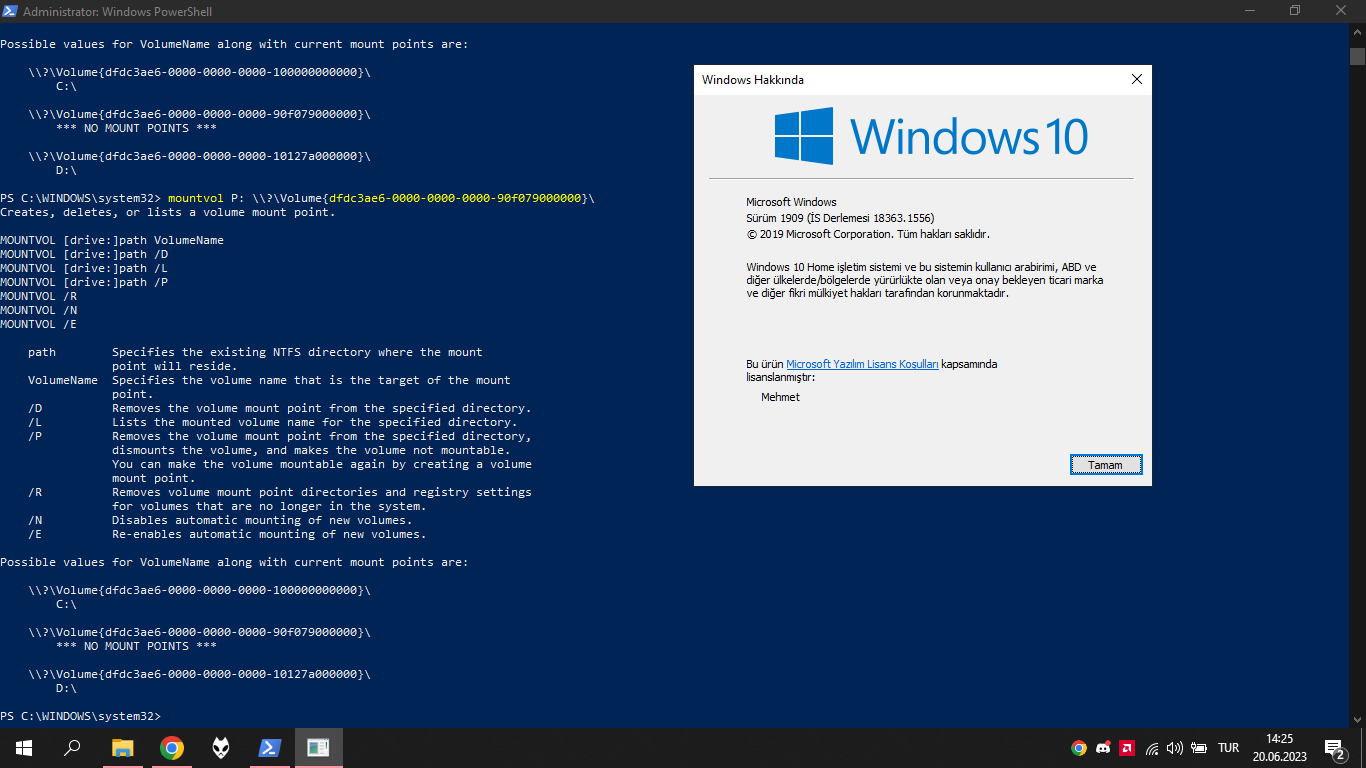Click the 'MOUNTVOL [drive:]path VolumeName' line
The width and height of the screenshot is (1366, 768).
click(112, 240)
